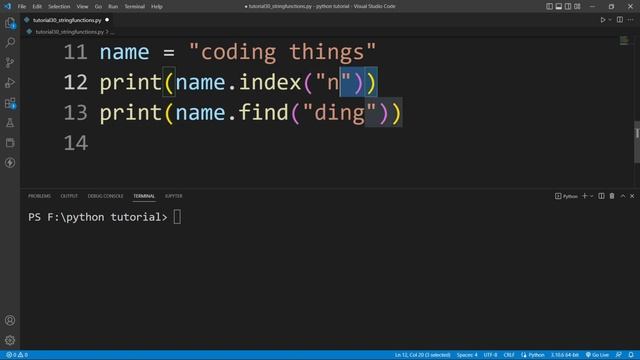Open the Run and Debug view

point(10,82)
